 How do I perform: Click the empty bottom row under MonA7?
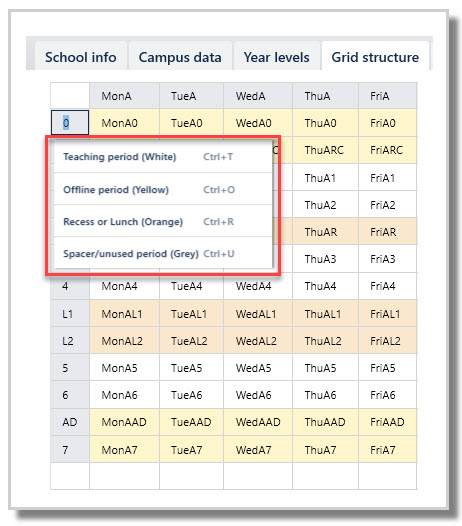click(x=124, y=476)
